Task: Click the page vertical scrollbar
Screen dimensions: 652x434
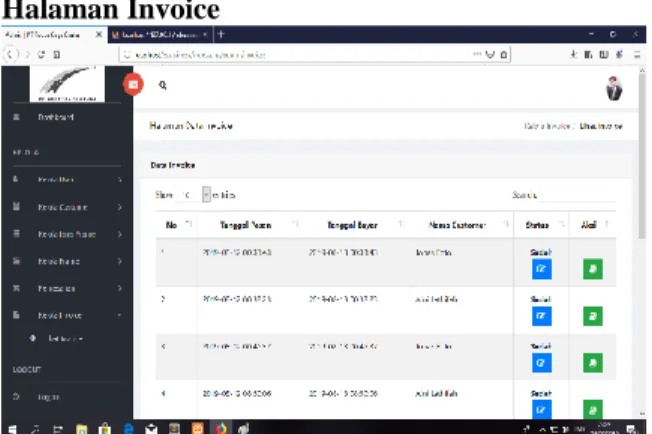Action: coord(642,154)
